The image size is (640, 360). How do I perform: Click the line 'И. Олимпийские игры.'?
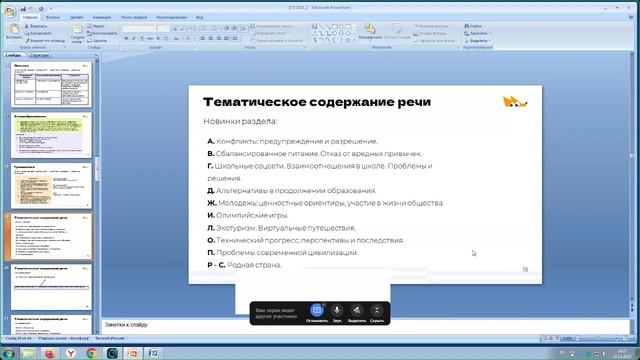coord(248,215)
